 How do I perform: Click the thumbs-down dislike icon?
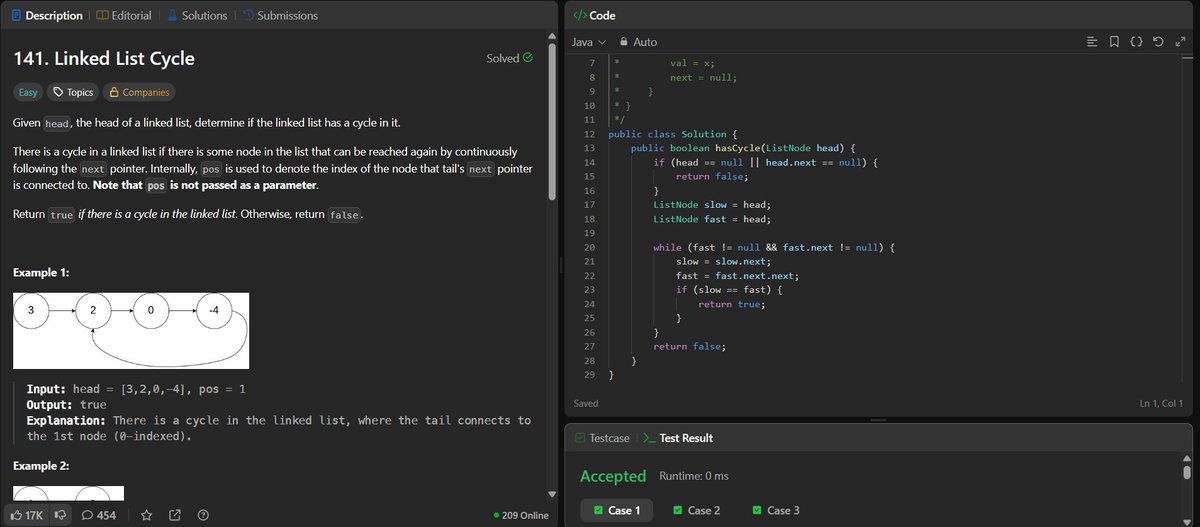[x=60, y=515]
